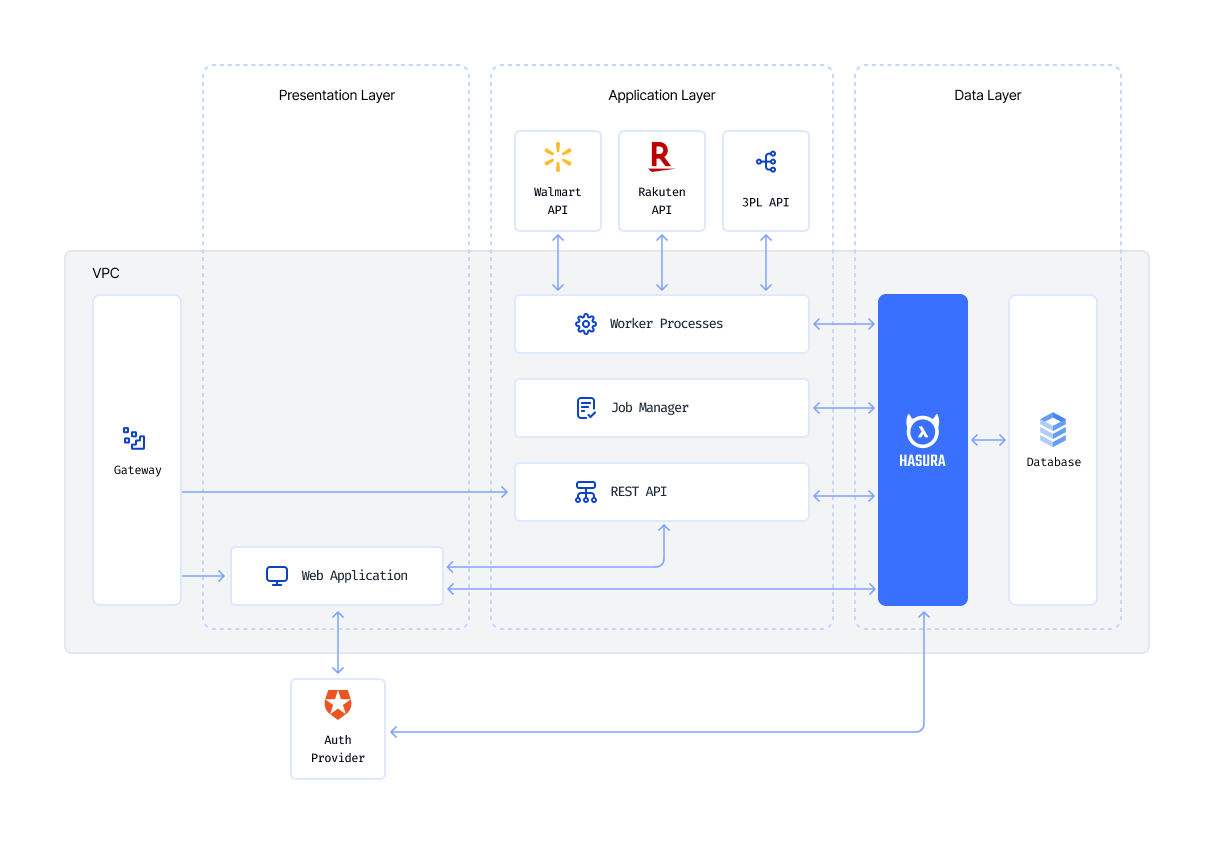1214x844 pixels.
Task: Click the Hasura lambda logo icon
Action: 922,431
